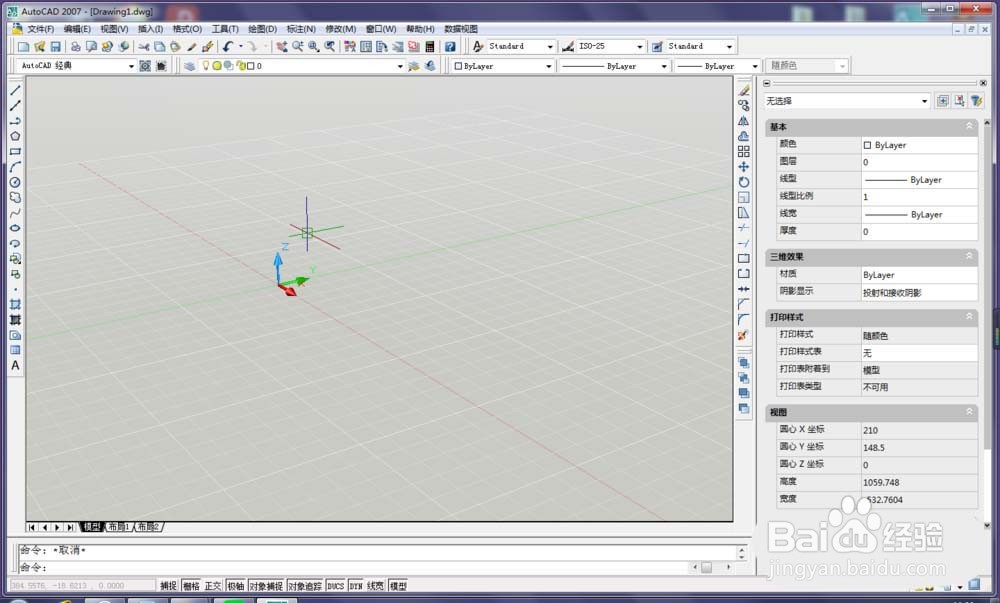Viewport: 1000px width, 603px height.
Task: Toggle 正交 ortho mode in status bar
Action: [x=213, y=586]
